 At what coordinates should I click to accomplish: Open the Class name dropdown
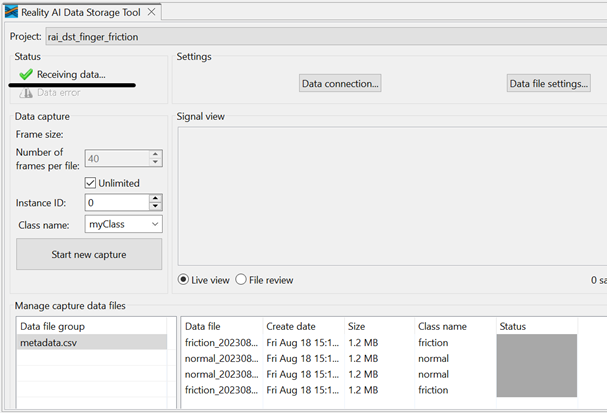(x=153, y=225)
